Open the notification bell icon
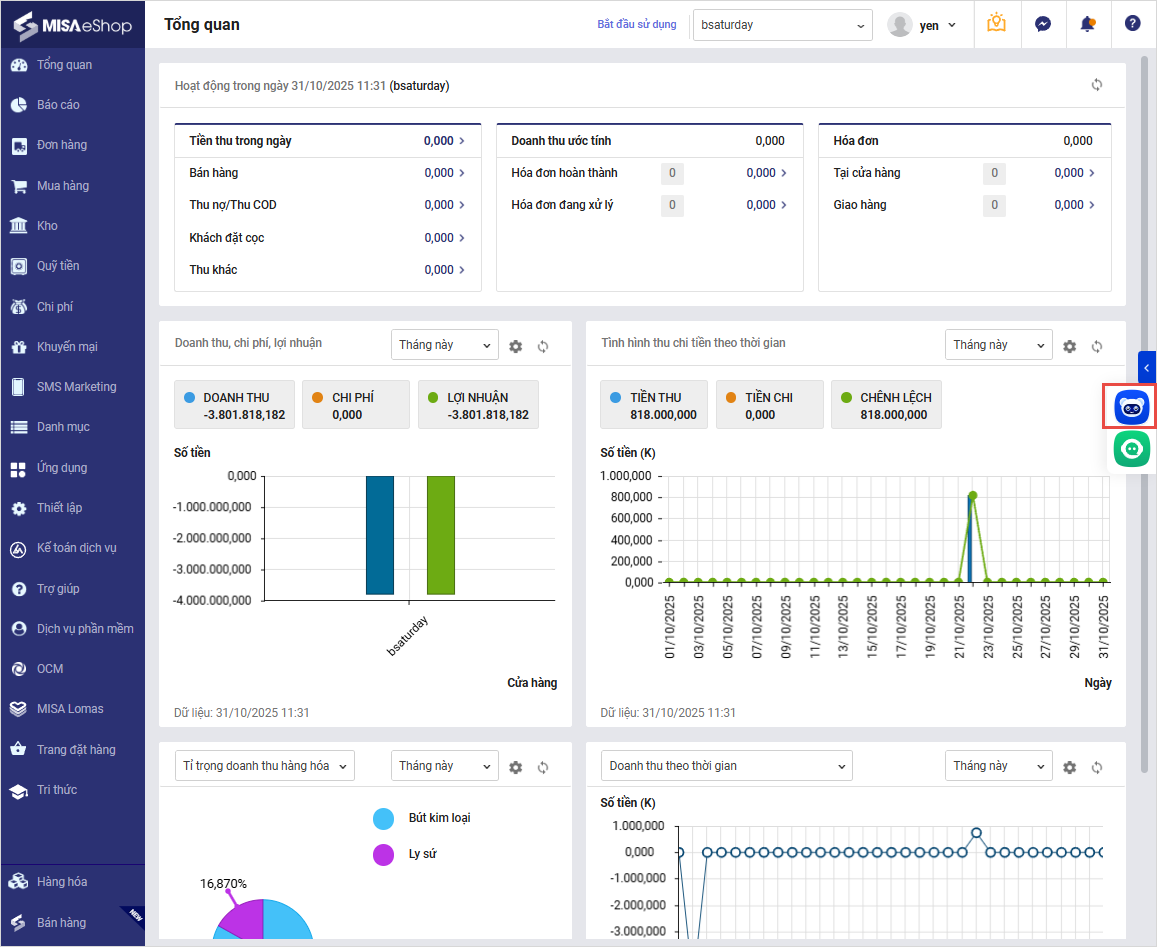Image resolution: width=1157 pixels, height=947 pixels. [1087, 24]
